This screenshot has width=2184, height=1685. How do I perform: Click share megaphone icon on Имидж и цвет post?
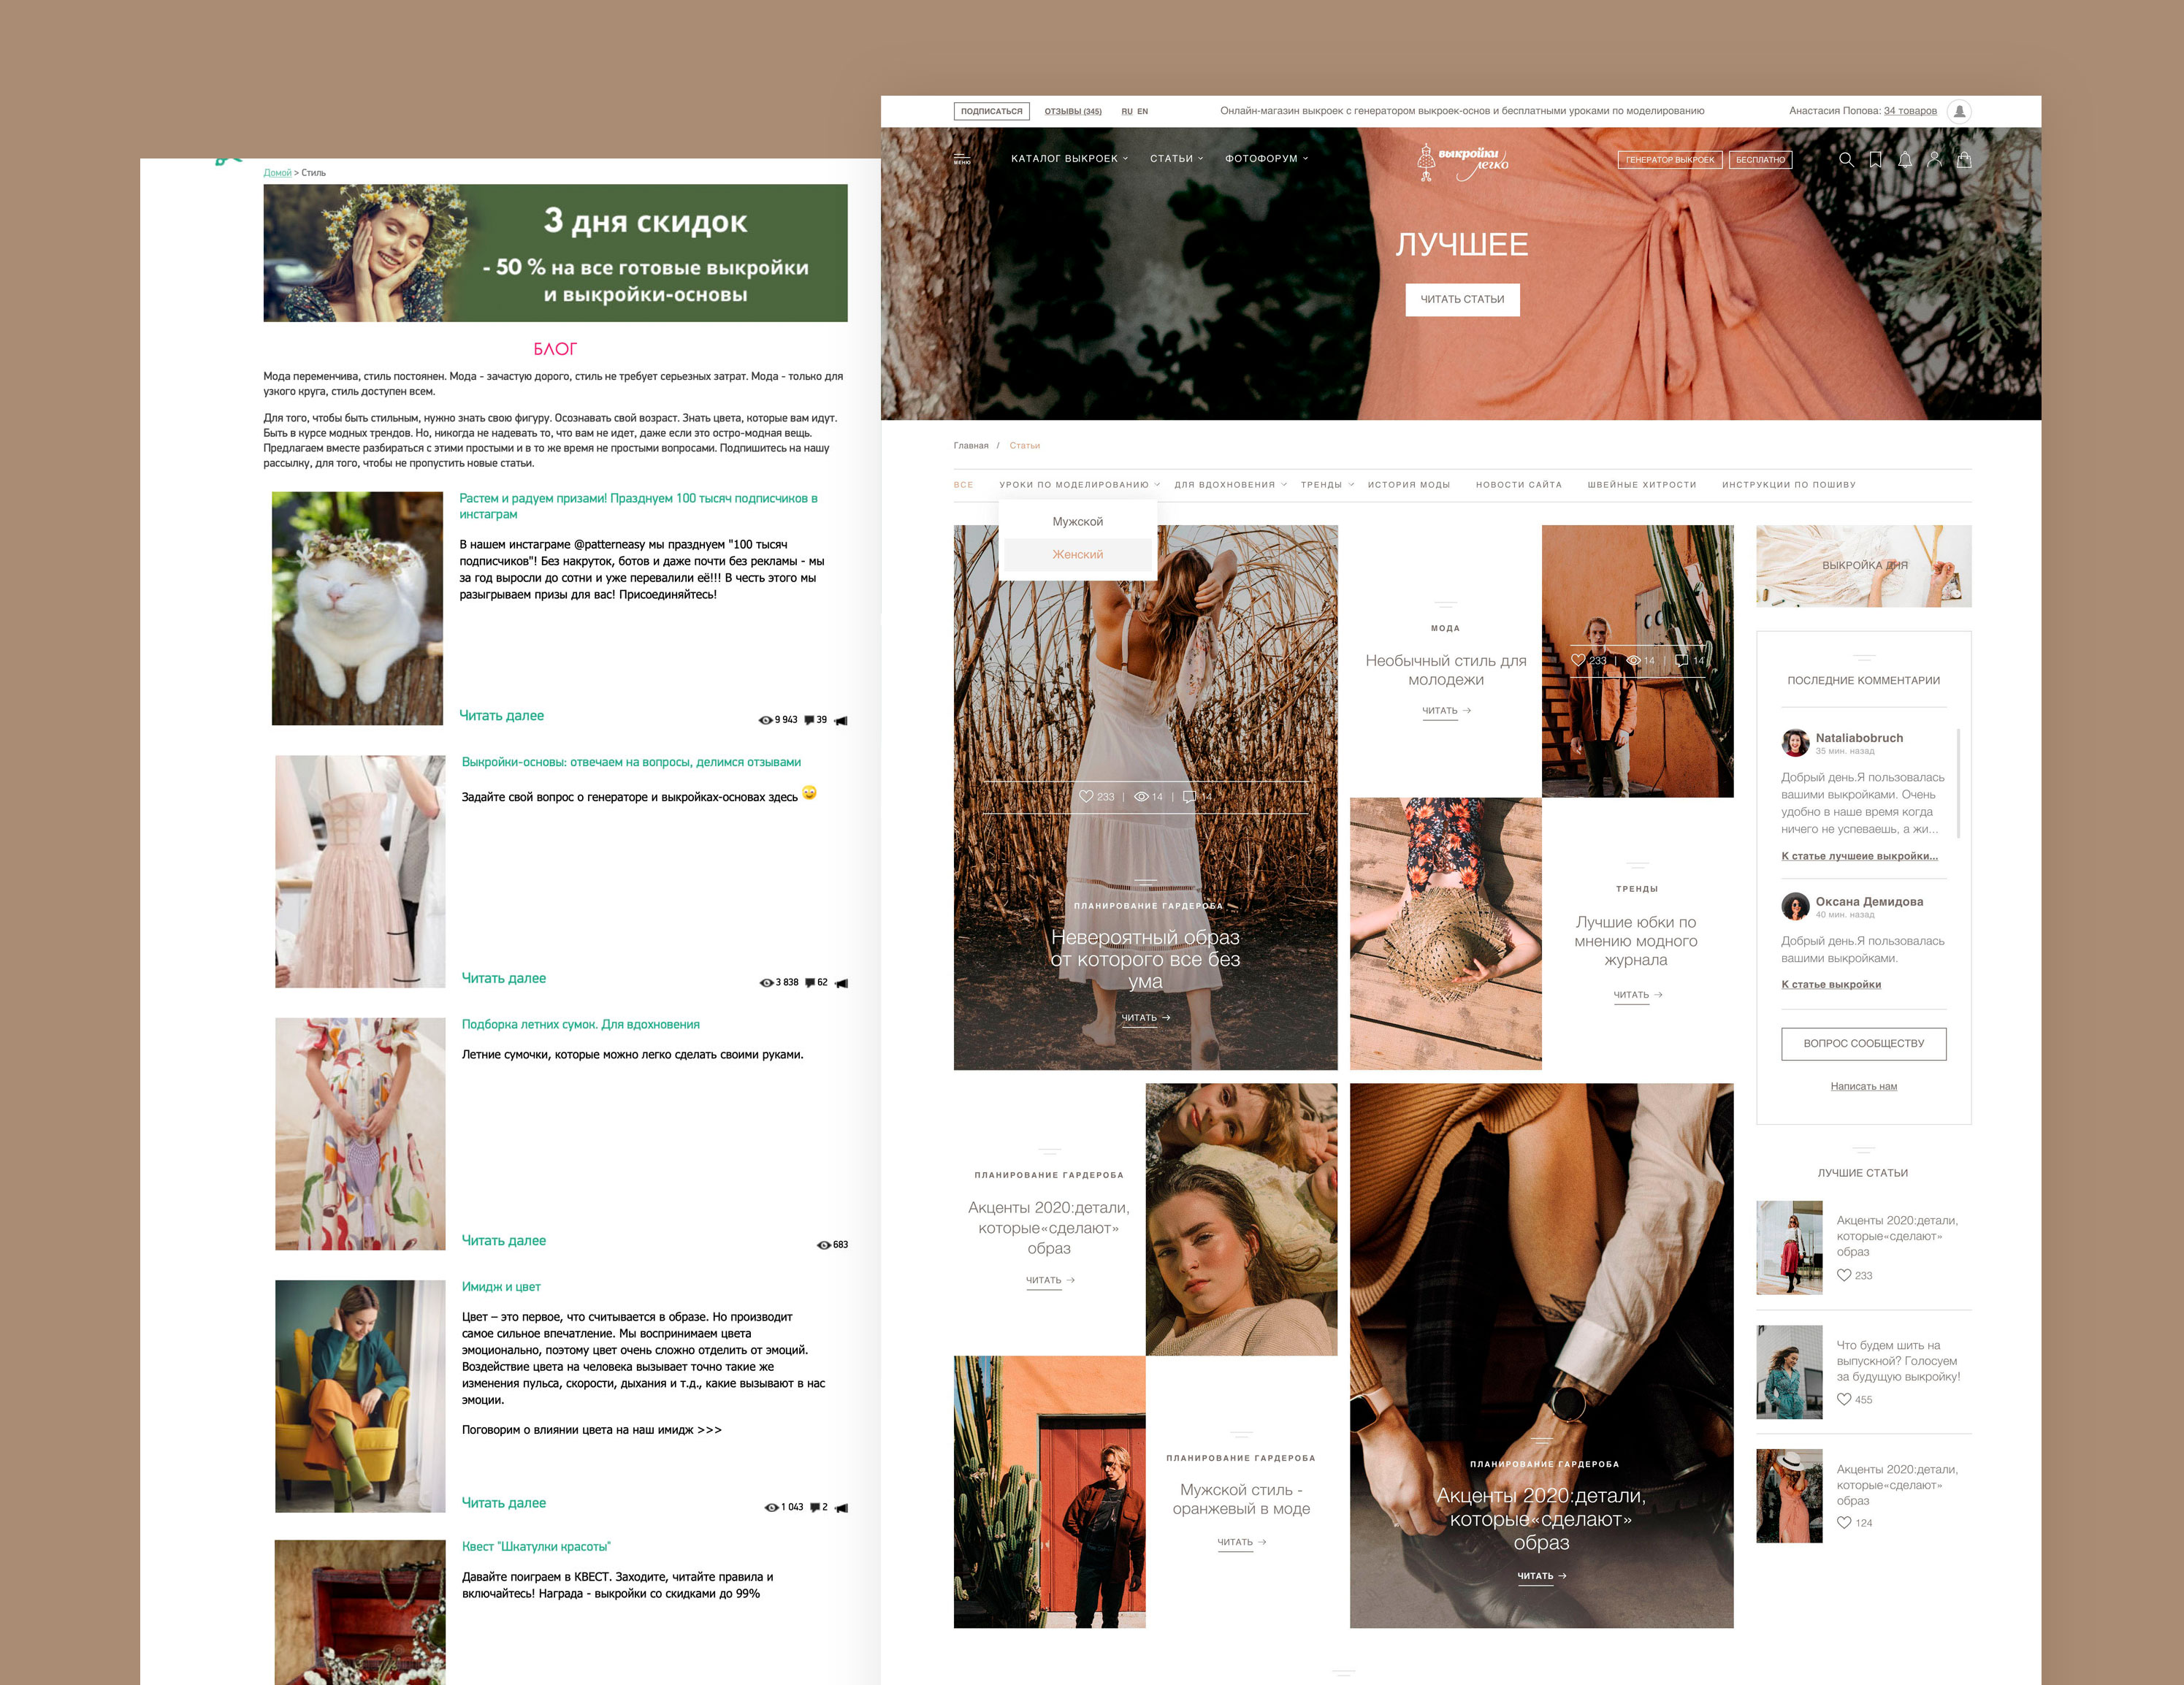tap(841, 1508)
